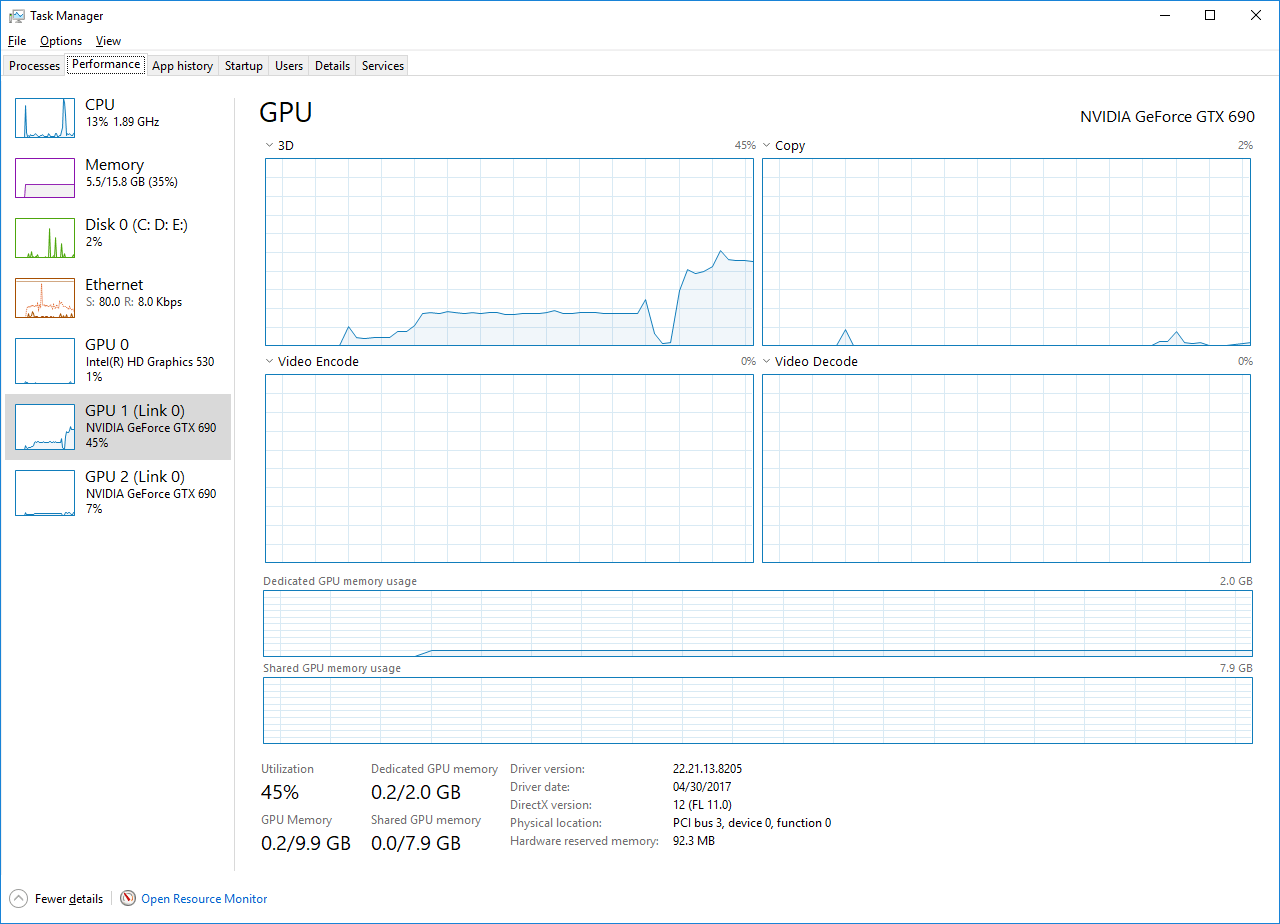Image resolution: width=1280 pixels, height=924 pixels.
Task: Change the Copy engine selection
Action: click(766, 145)
